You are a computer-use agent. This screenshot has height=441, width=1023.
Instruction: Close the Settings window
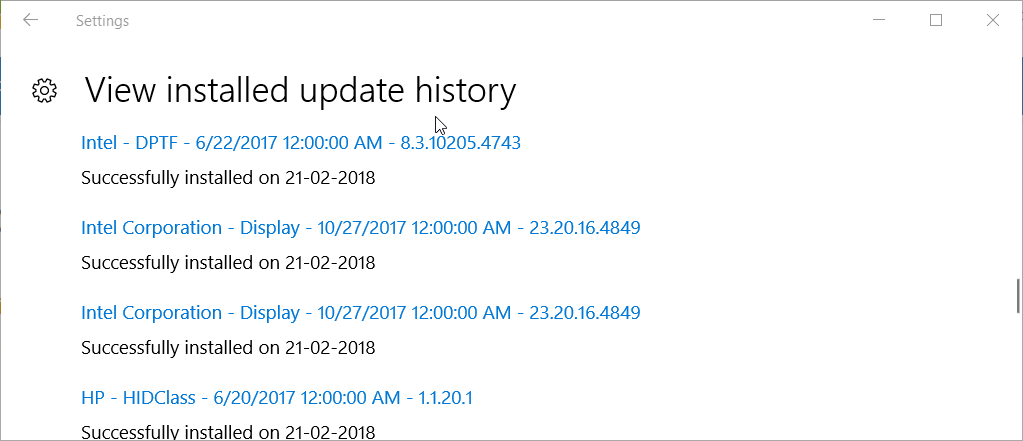pyautogui.click(x=992, y=20)
